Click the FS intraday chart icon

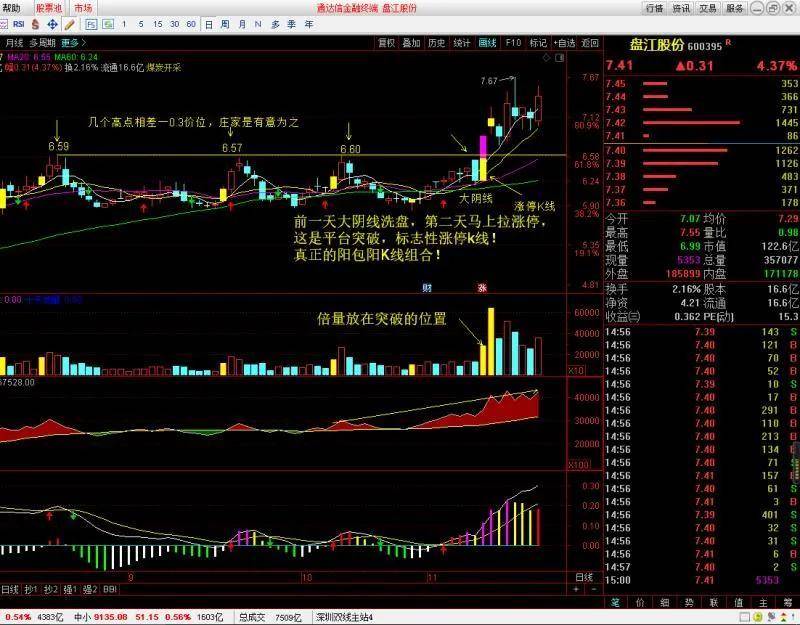coord(91,24)
